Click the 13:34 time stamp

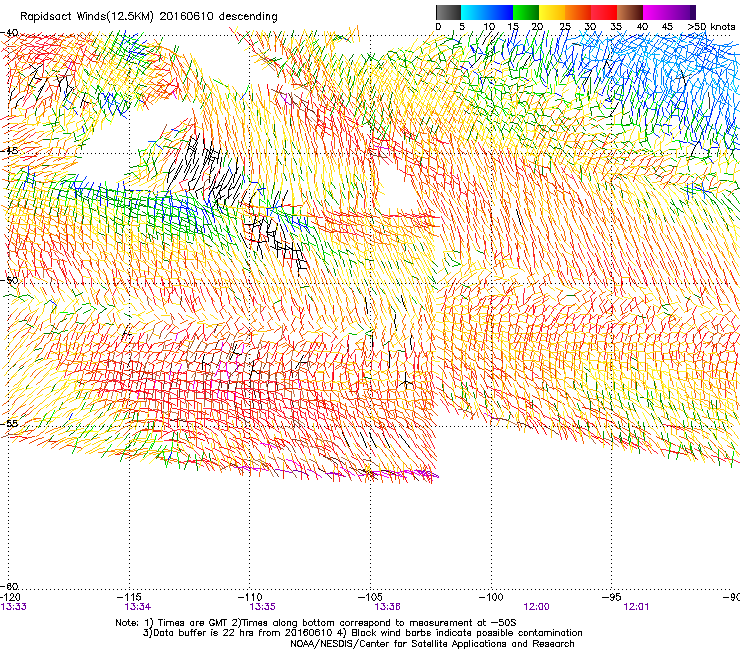(x=138, y=607)
